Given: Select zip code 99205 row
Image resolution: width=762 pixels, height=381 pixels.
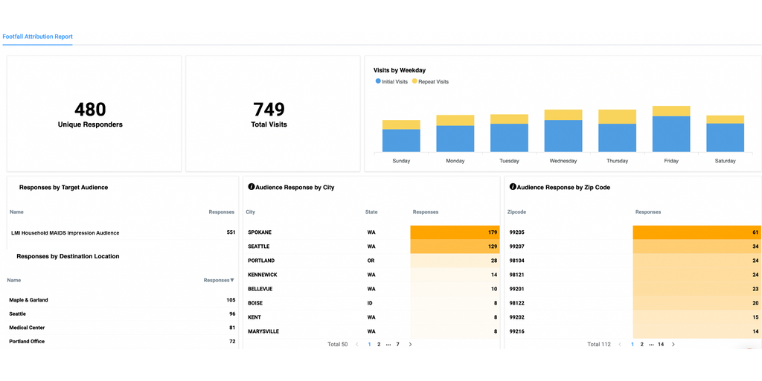Looking at the screenshot, I should point(633,232).
